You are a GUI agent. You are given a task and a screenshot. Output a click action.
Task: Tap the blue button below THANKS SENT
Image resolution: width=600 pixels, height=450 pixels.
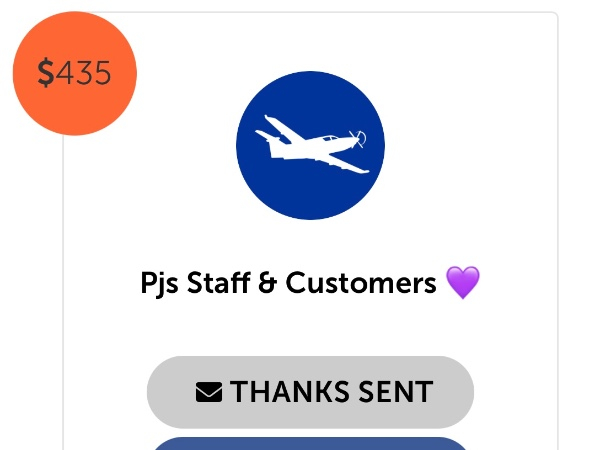click(x=310, y=443)
